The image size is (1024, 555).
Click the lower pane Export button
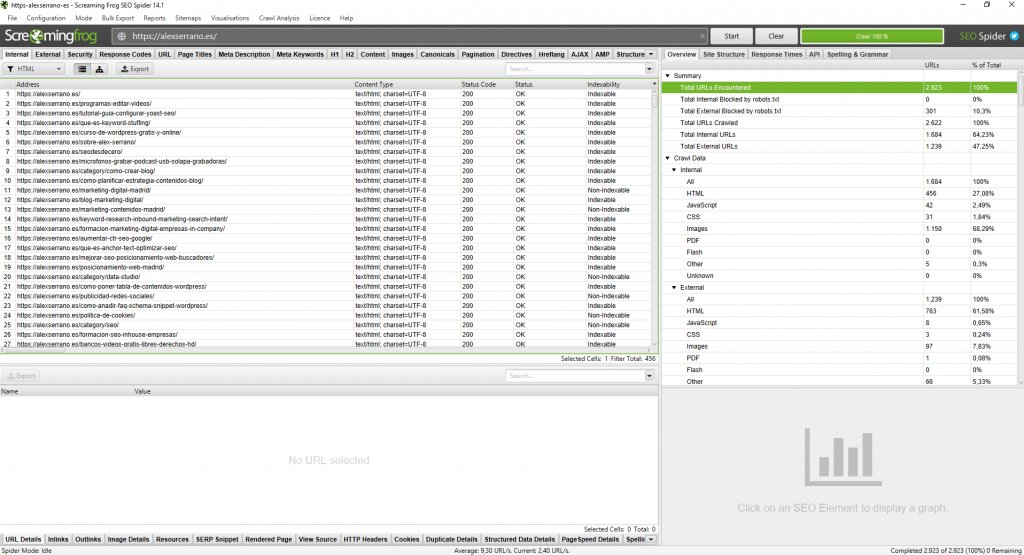[21, 375]
